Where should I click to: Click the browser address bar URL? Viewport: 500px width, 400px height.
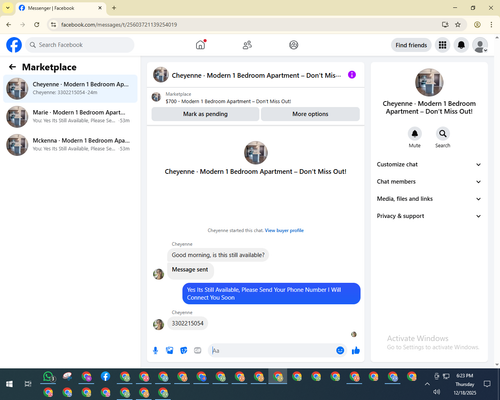pyautogui.click(x=119, y=24)
